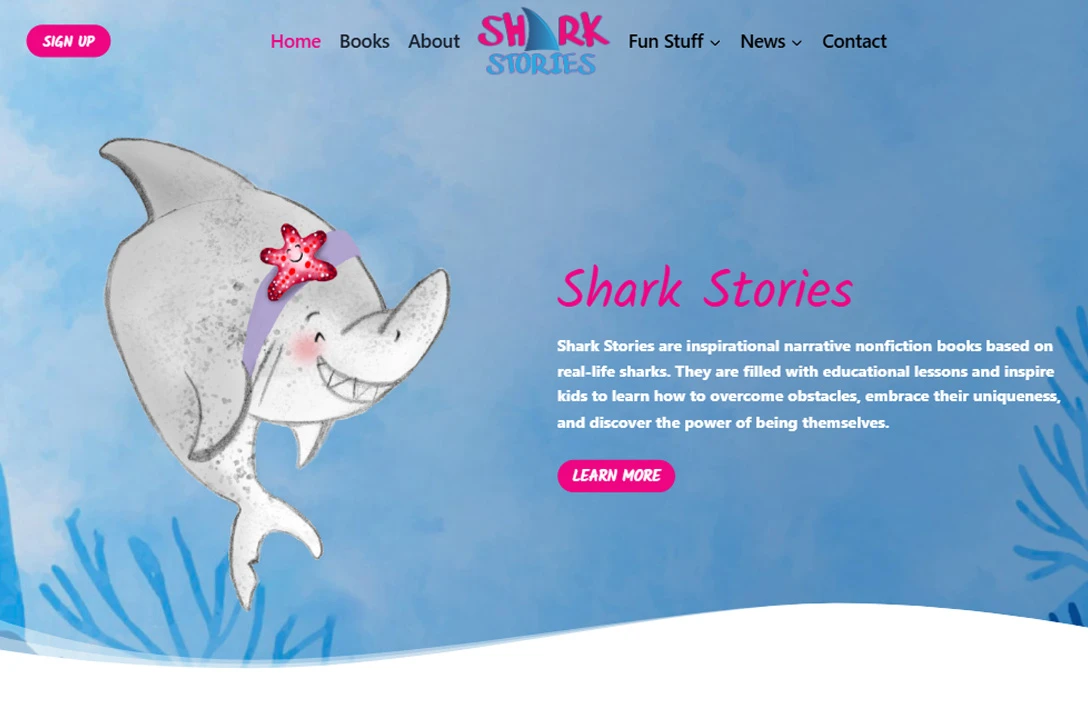Open the Books page

[364, 42]
